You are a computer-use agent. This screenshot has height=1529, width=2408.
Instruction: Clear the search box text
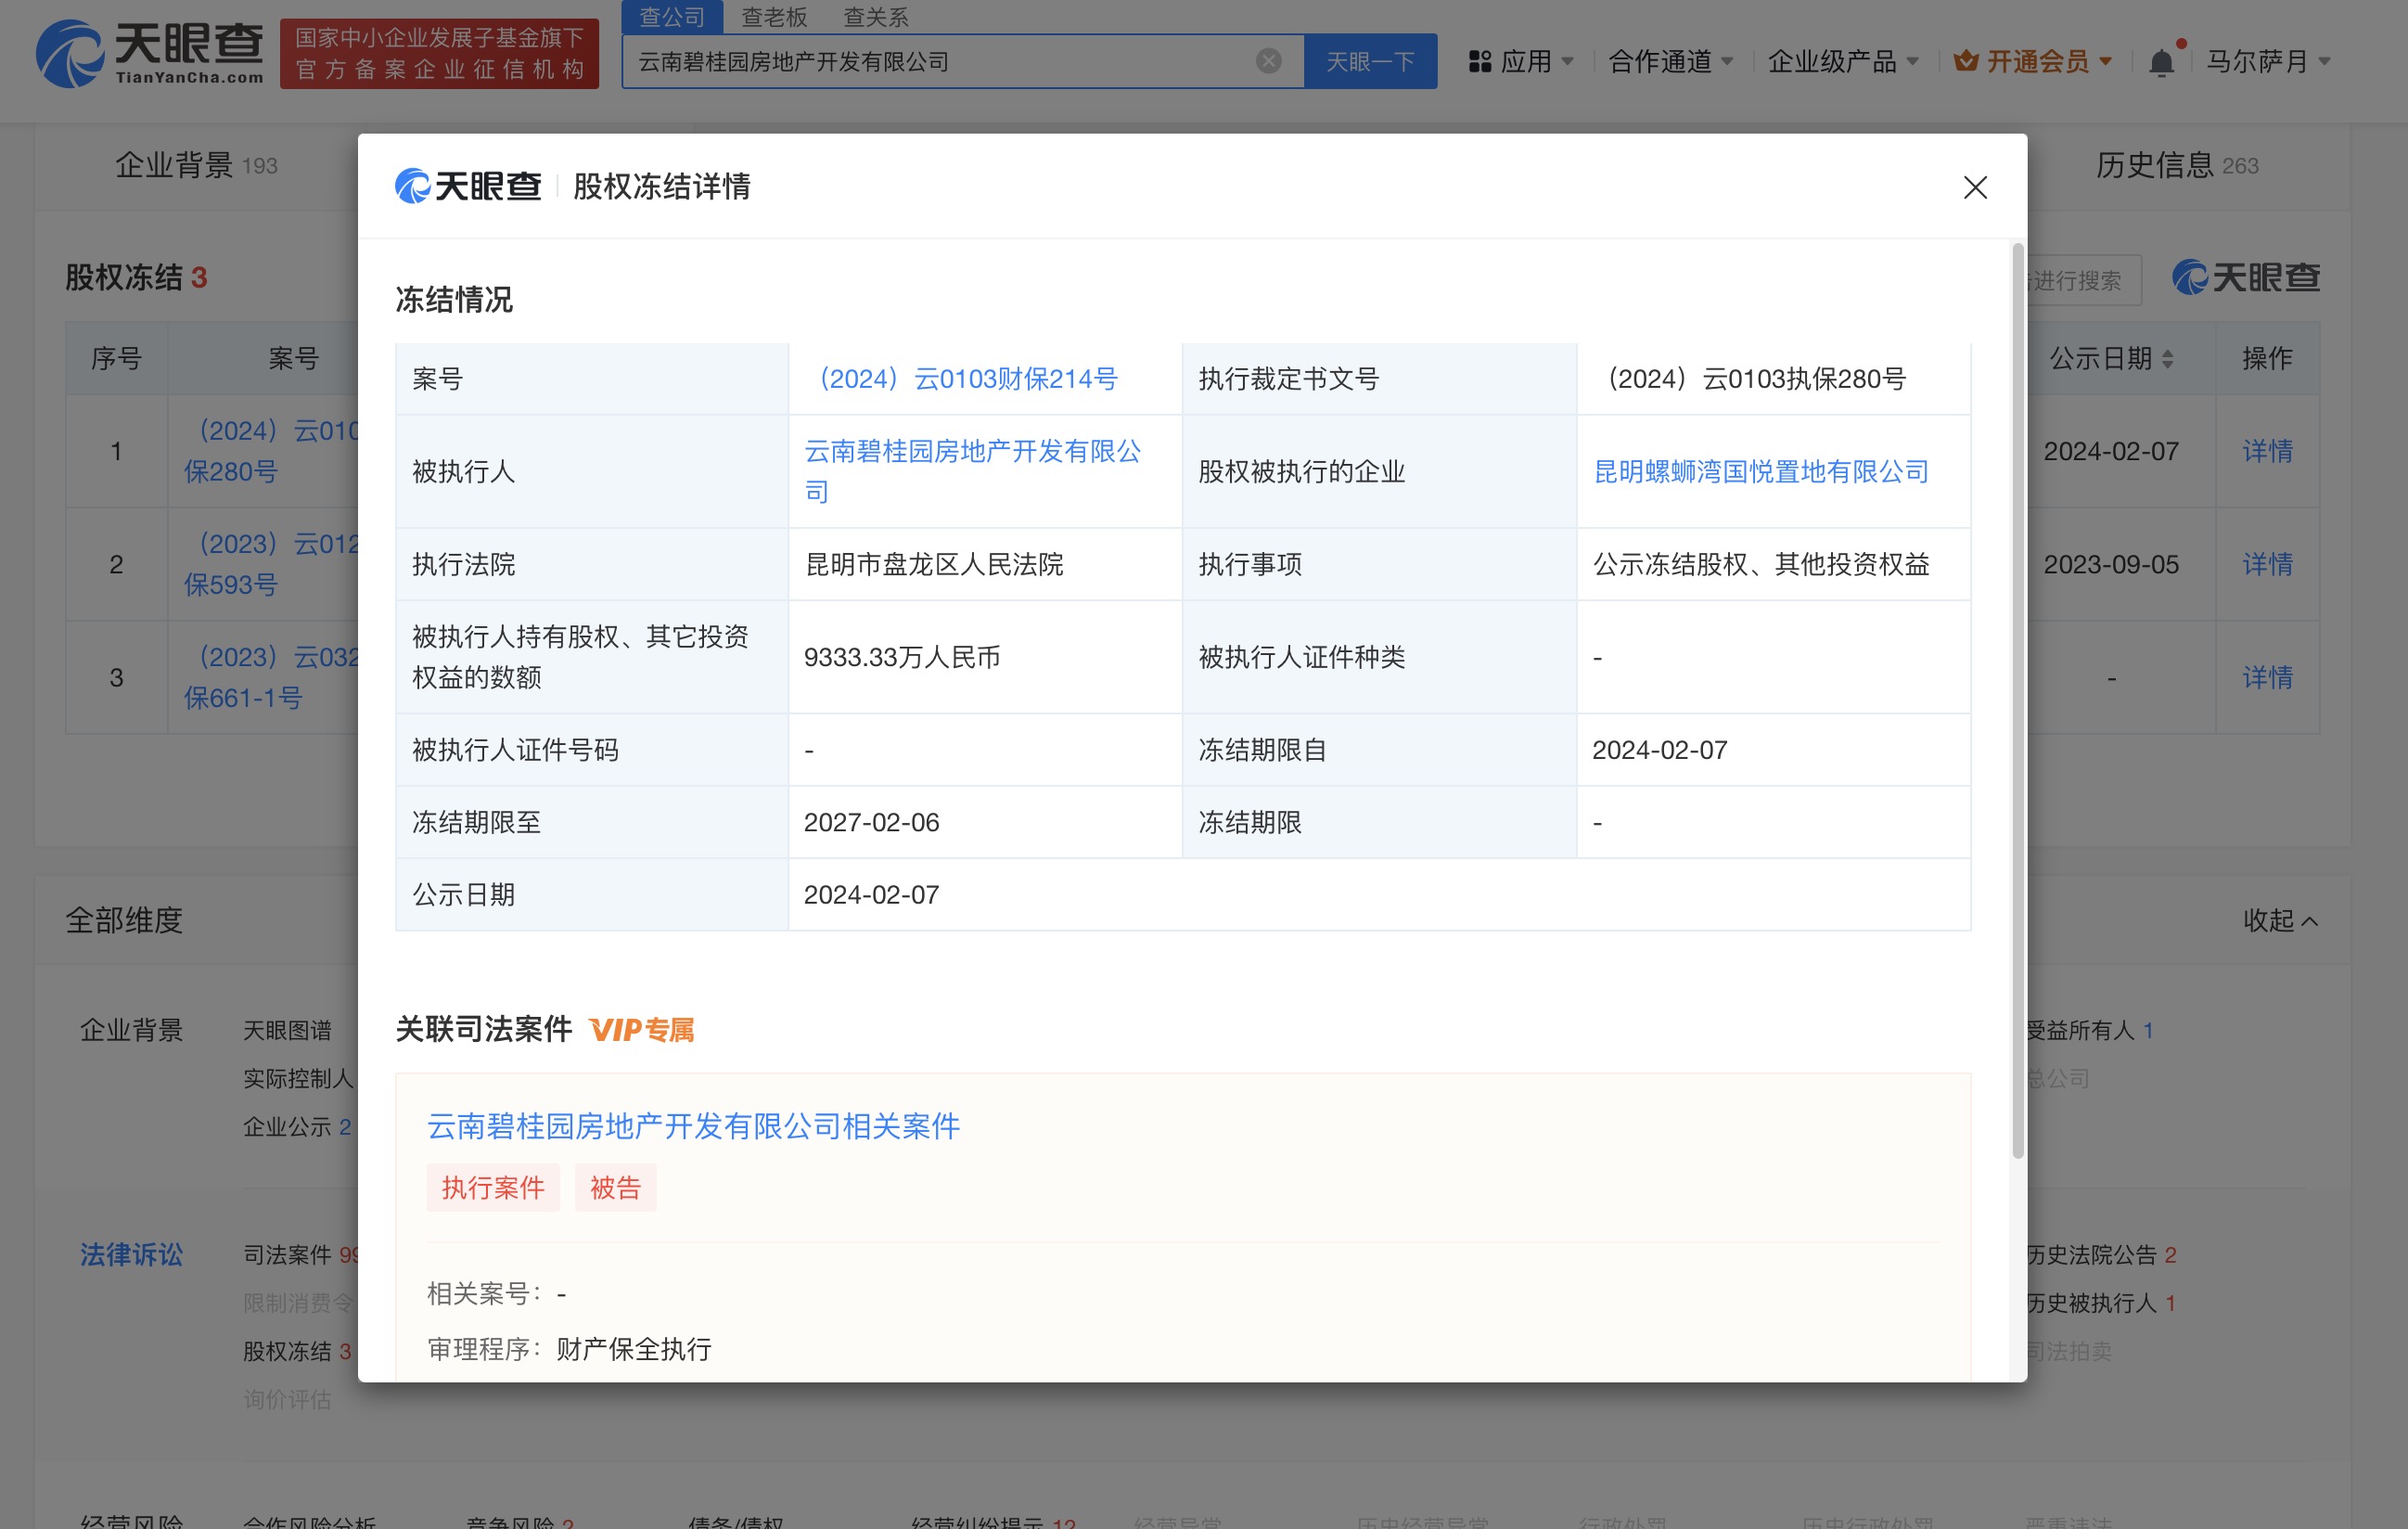point(1268,61)
